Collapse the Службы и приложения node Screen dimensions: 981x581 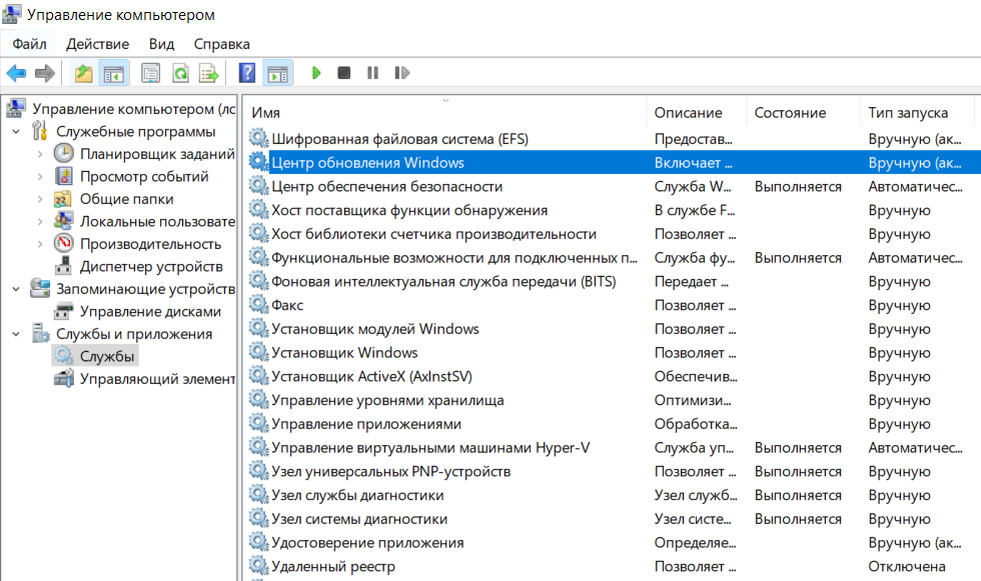click(x=16, y=334)
